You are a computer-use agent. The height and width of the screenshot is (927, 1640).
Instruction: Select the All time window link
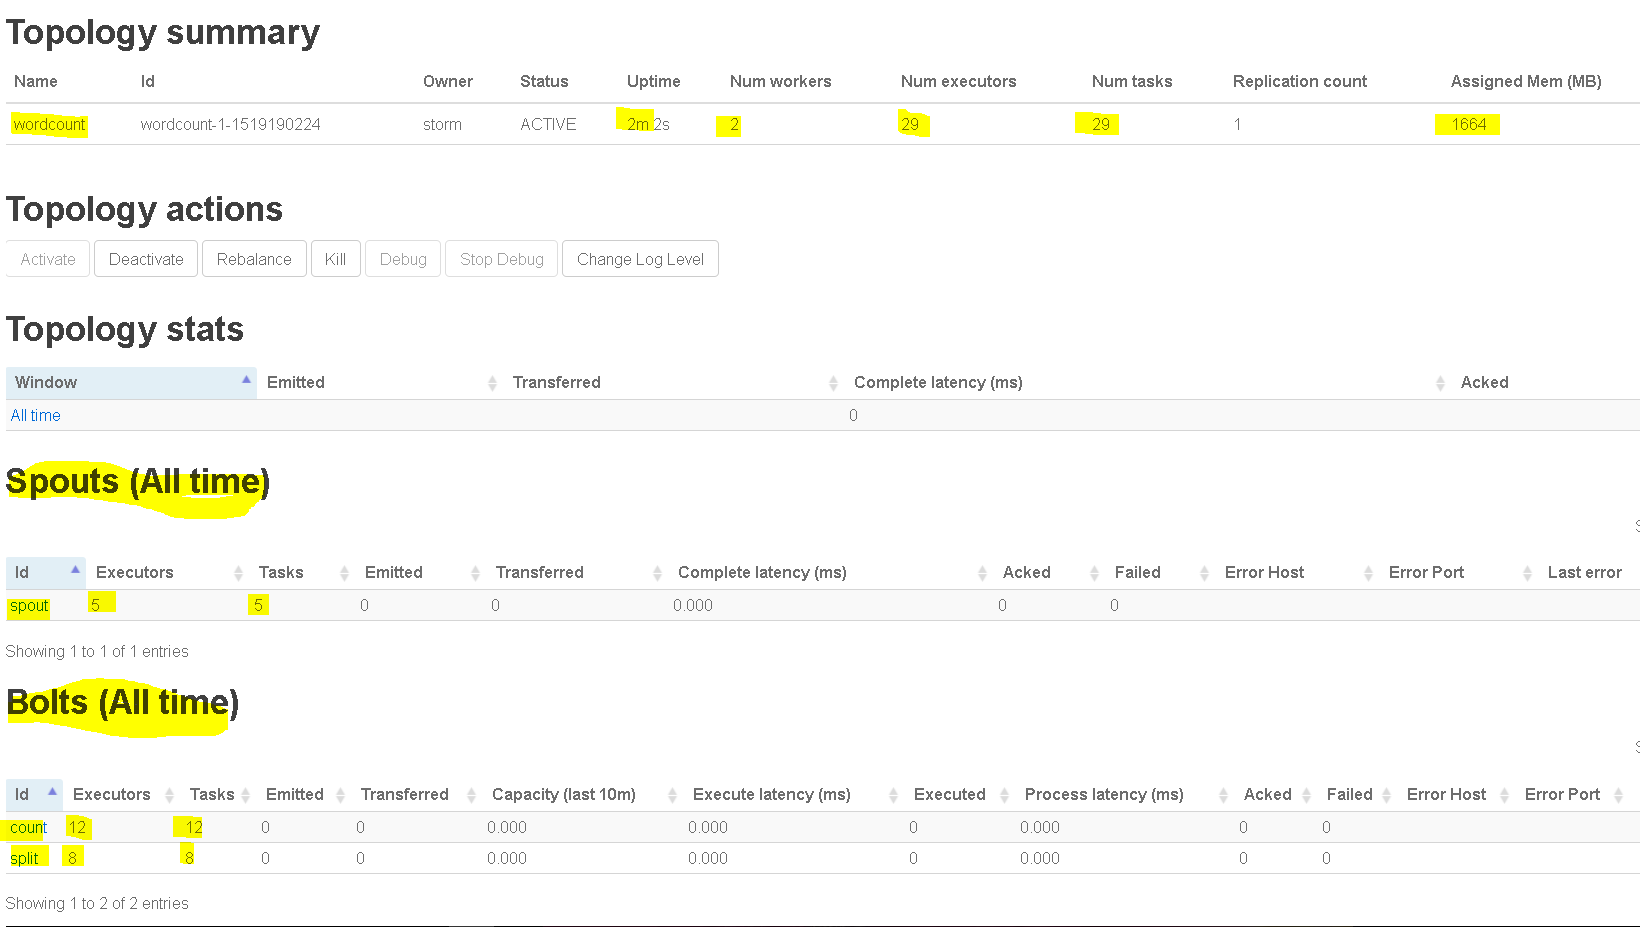(35, 415)
